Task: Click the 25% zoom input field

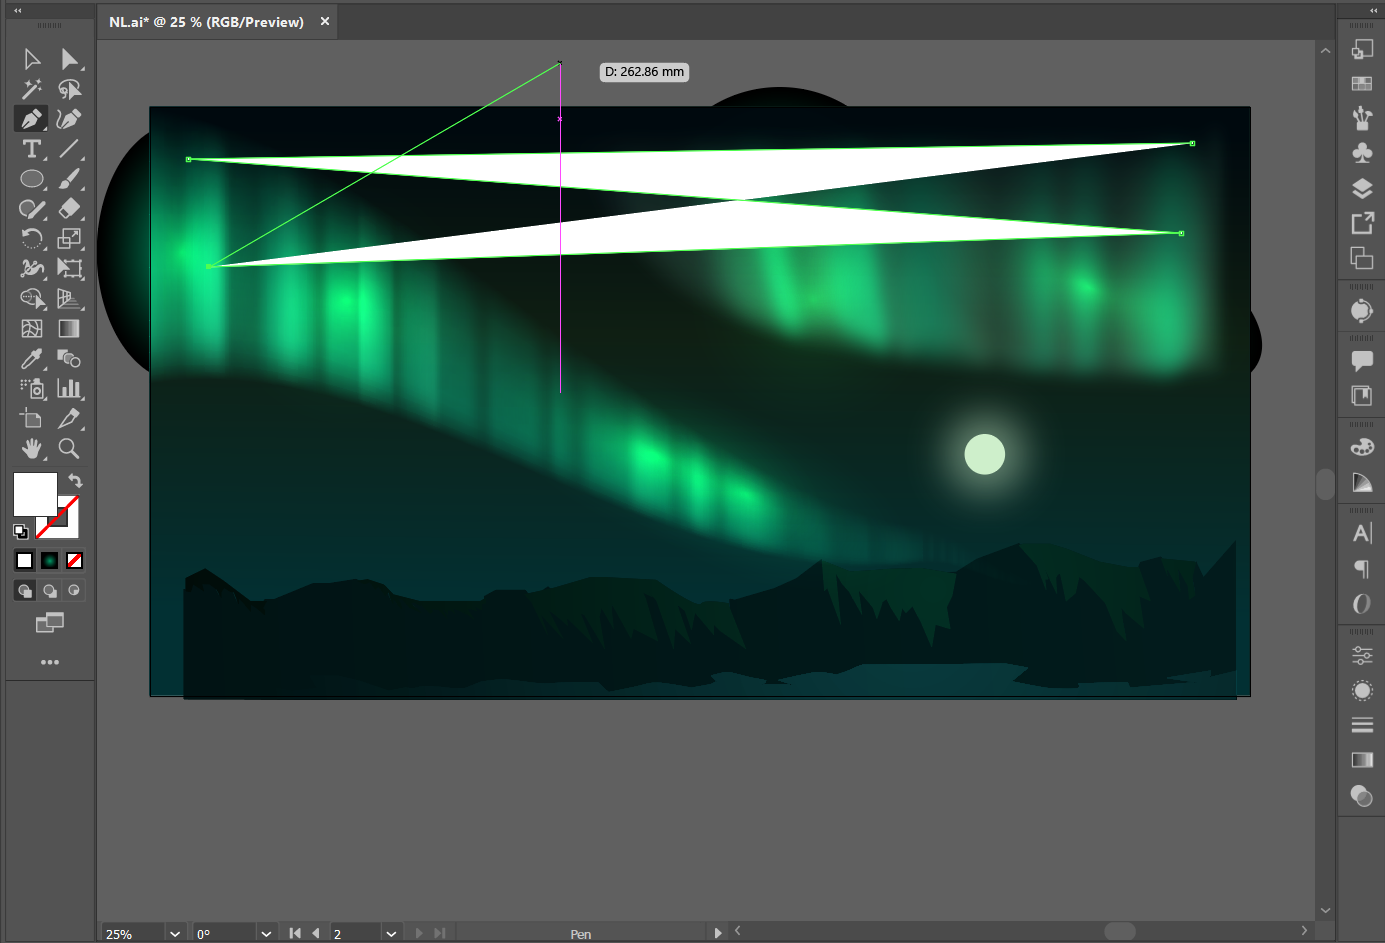Action: pos(133,934)
